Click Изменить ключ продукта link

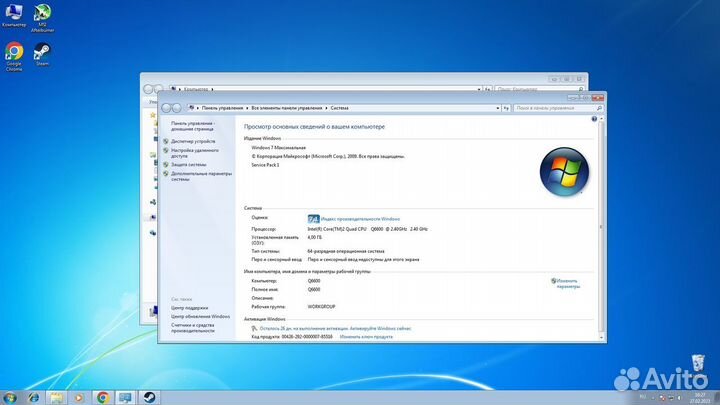(x=366, y=337)
